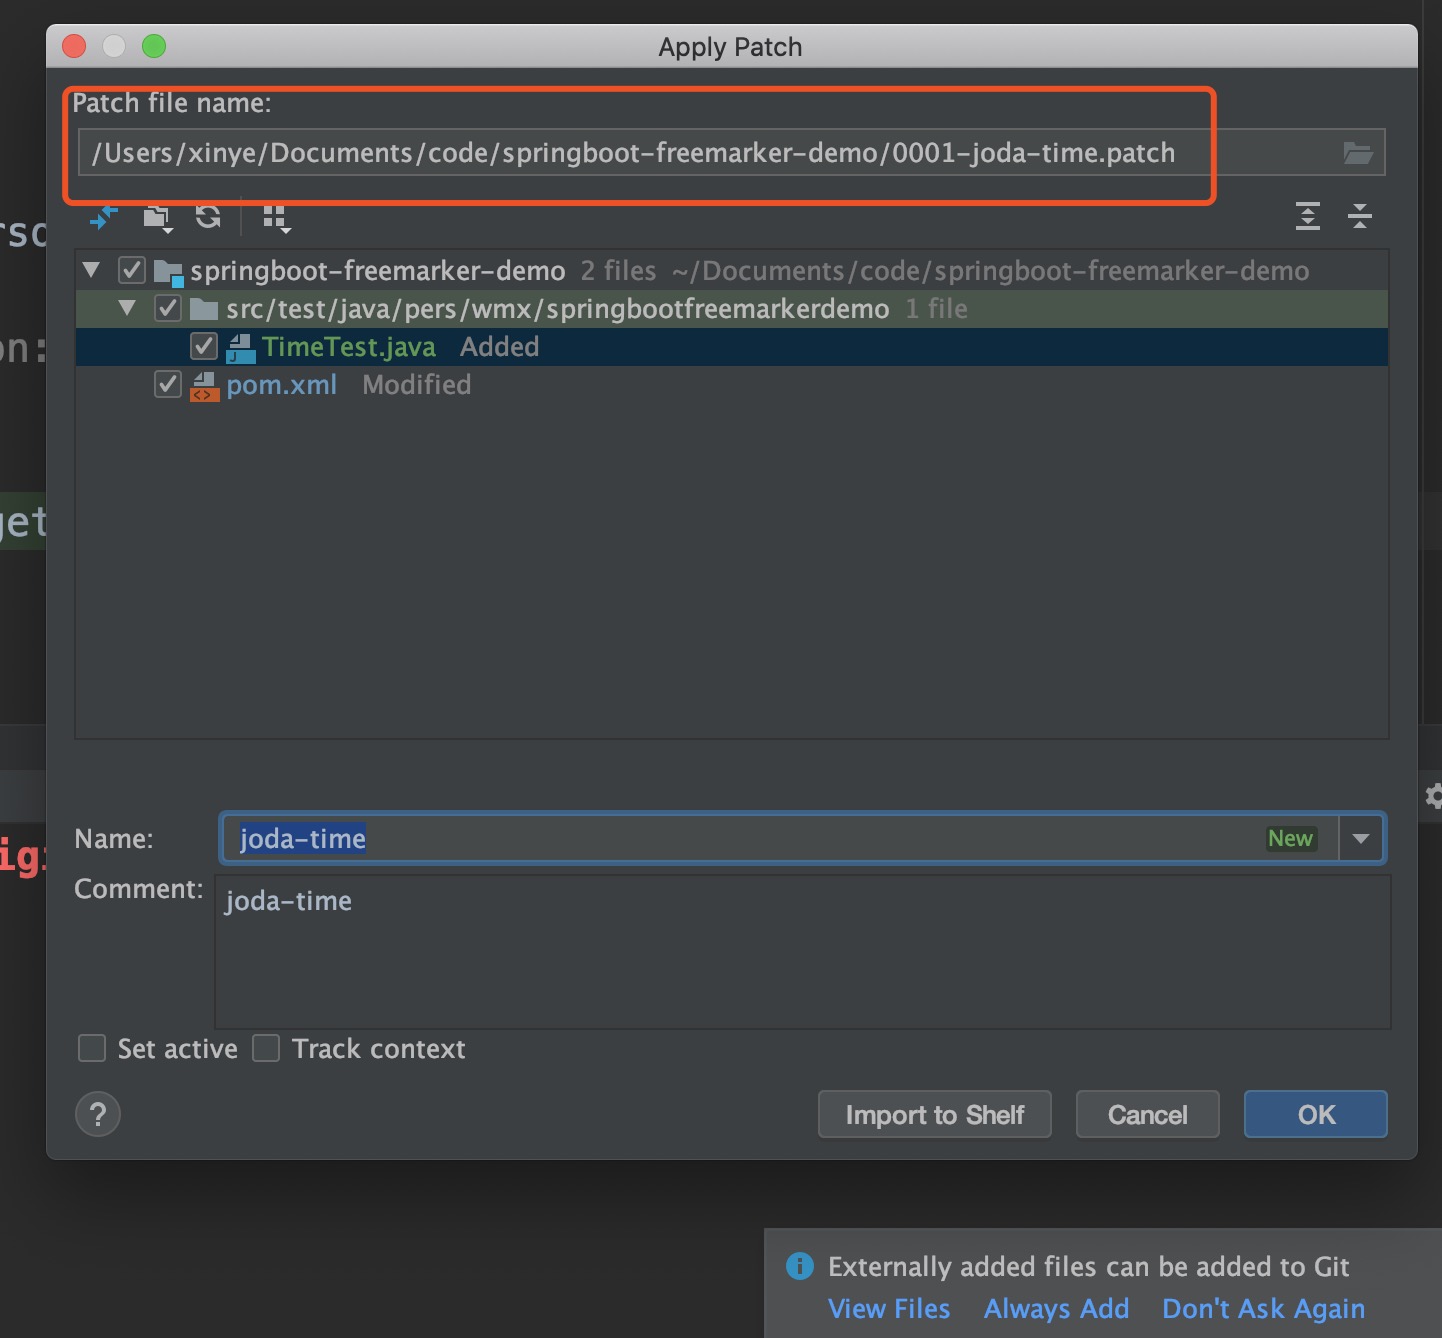1442x1338 pixels.
Task: Collapse the springboot-freemarker-demo root node
Action: click(92, 270)
